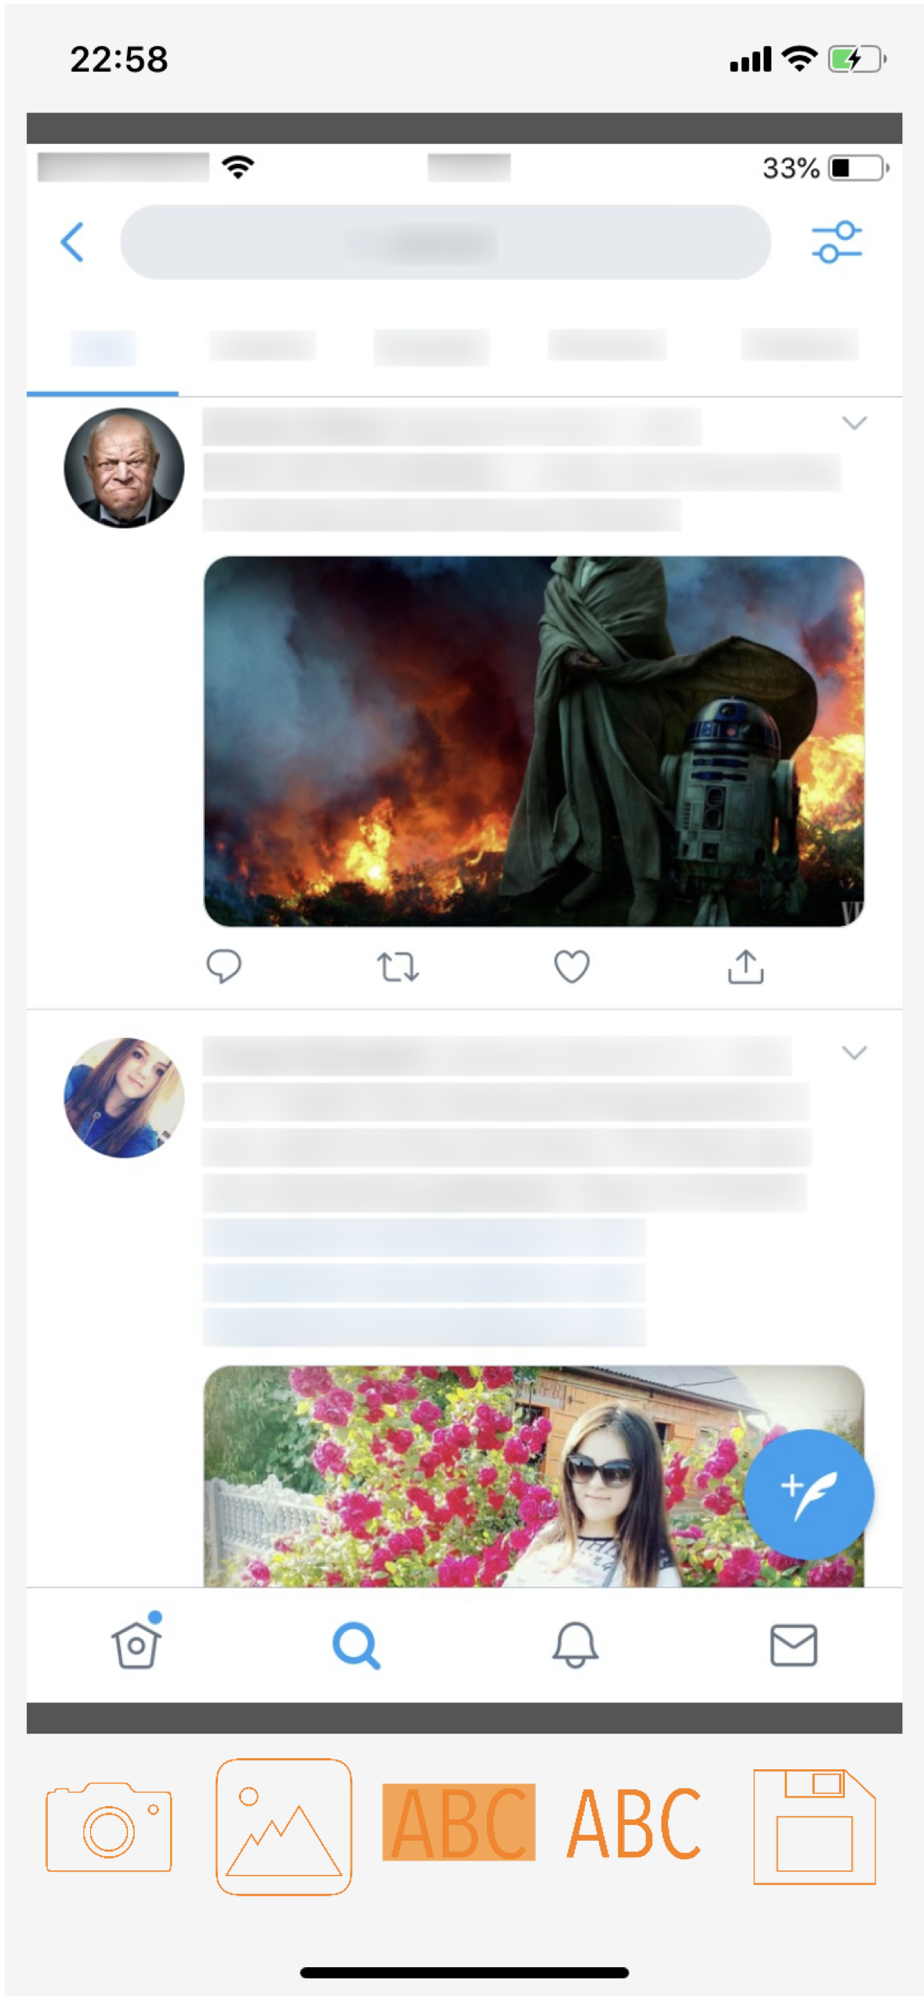
Task: Tap the orange camera tool icon
Action: click(109, 1826)
